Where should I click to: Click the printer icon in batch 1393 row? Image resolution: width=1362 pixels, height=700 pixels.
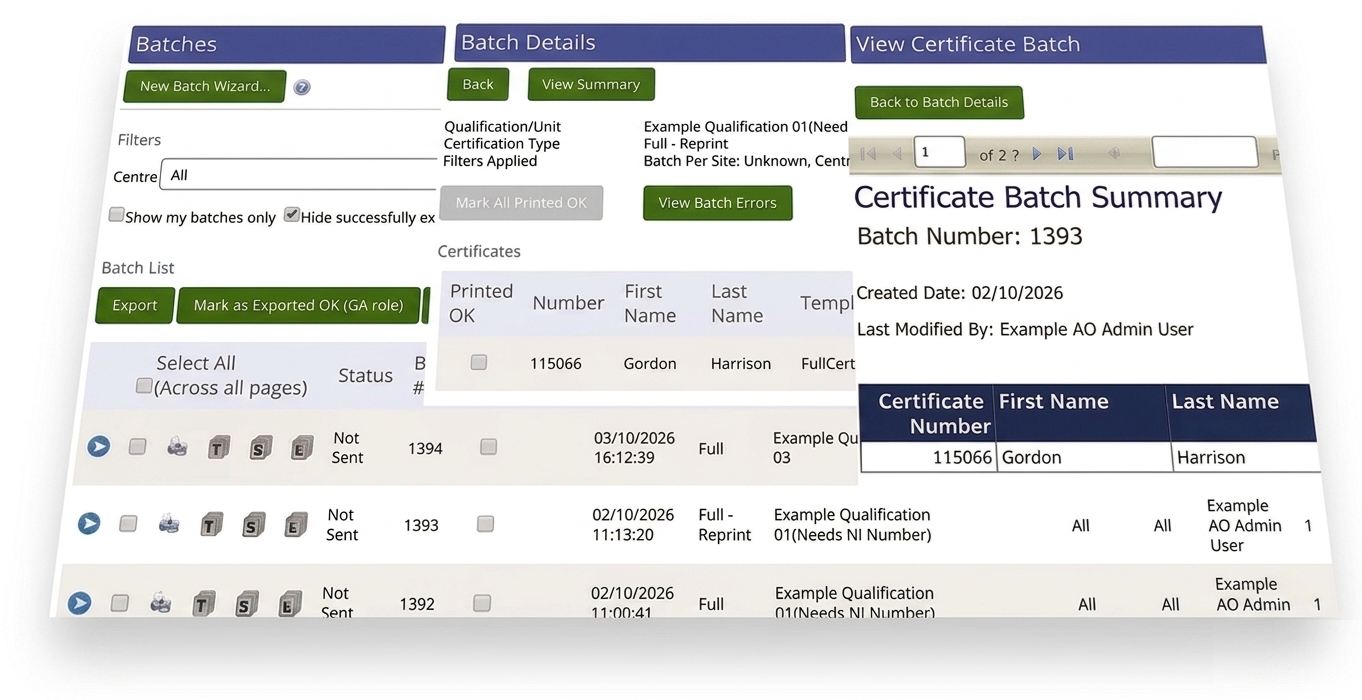[x=169, y=523]
